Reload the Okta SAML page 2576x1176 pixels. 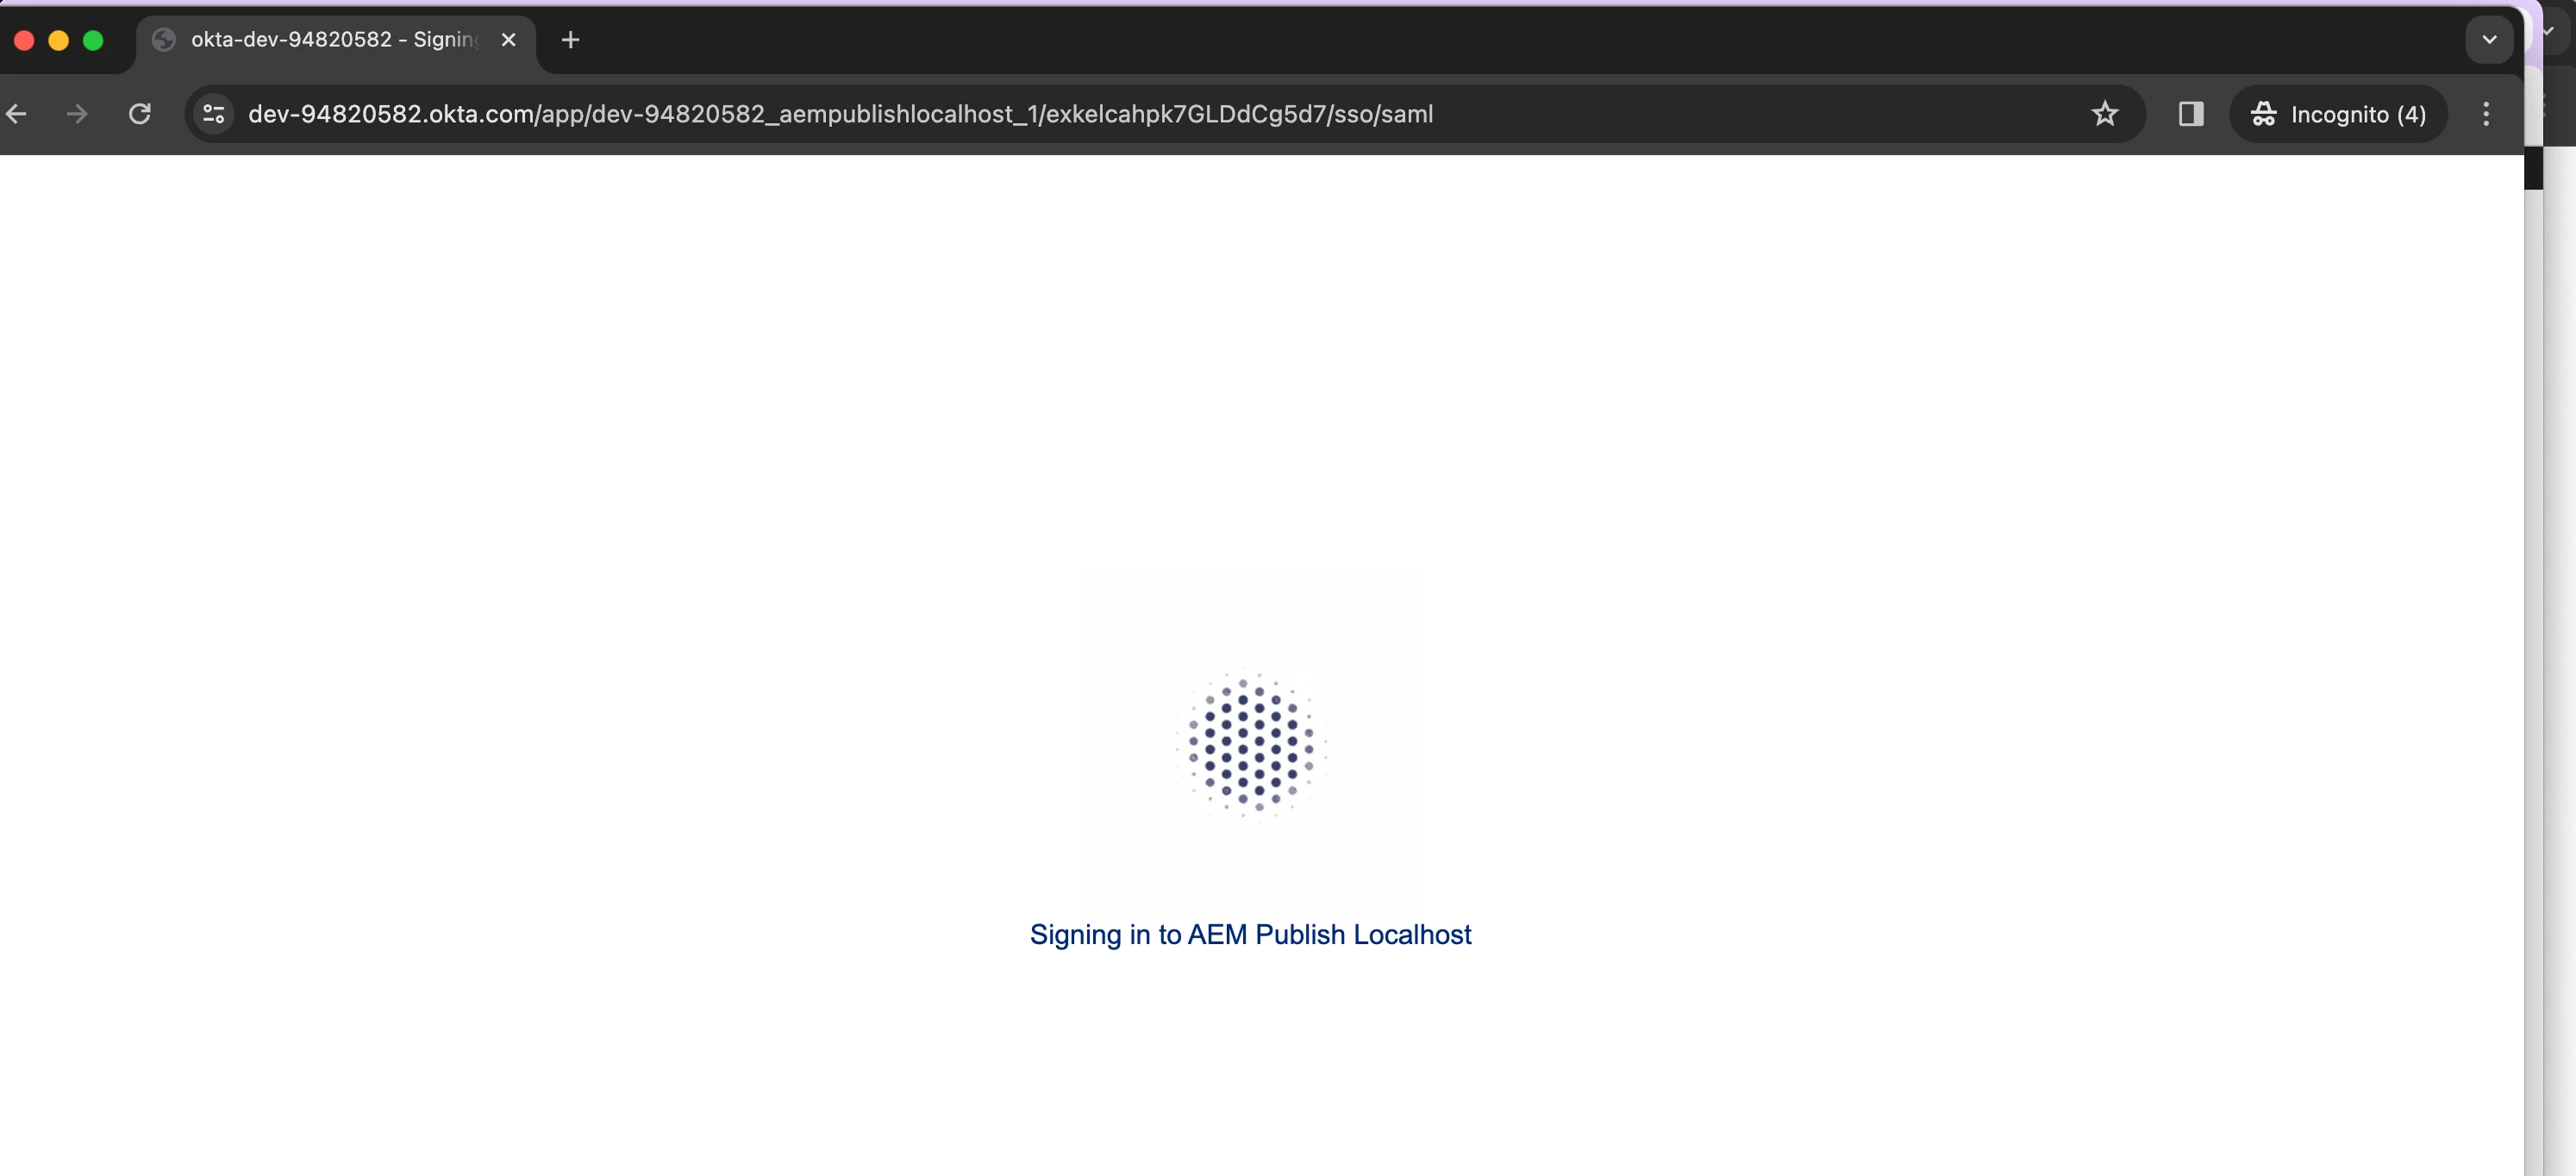[140, 114]
